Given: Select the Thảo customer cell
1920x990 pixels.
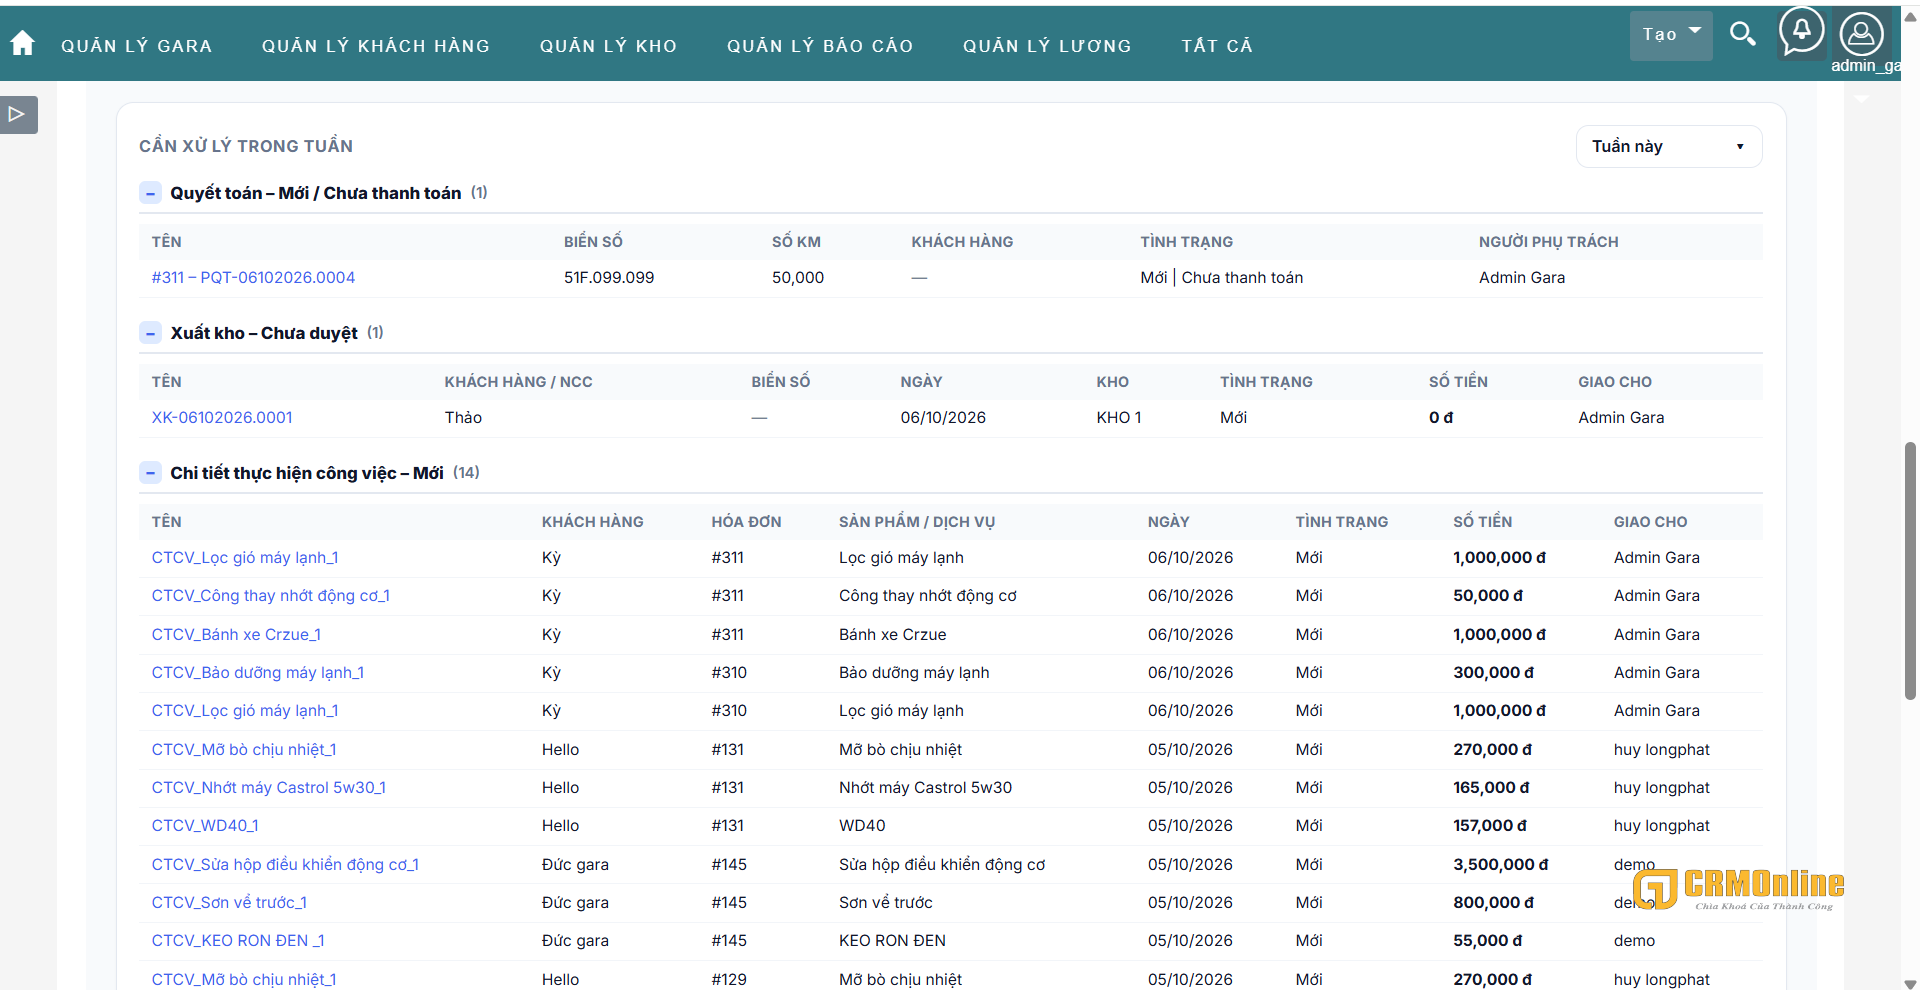Looking at the screenshot, I should pyautogui.click(x=463, y=418).
